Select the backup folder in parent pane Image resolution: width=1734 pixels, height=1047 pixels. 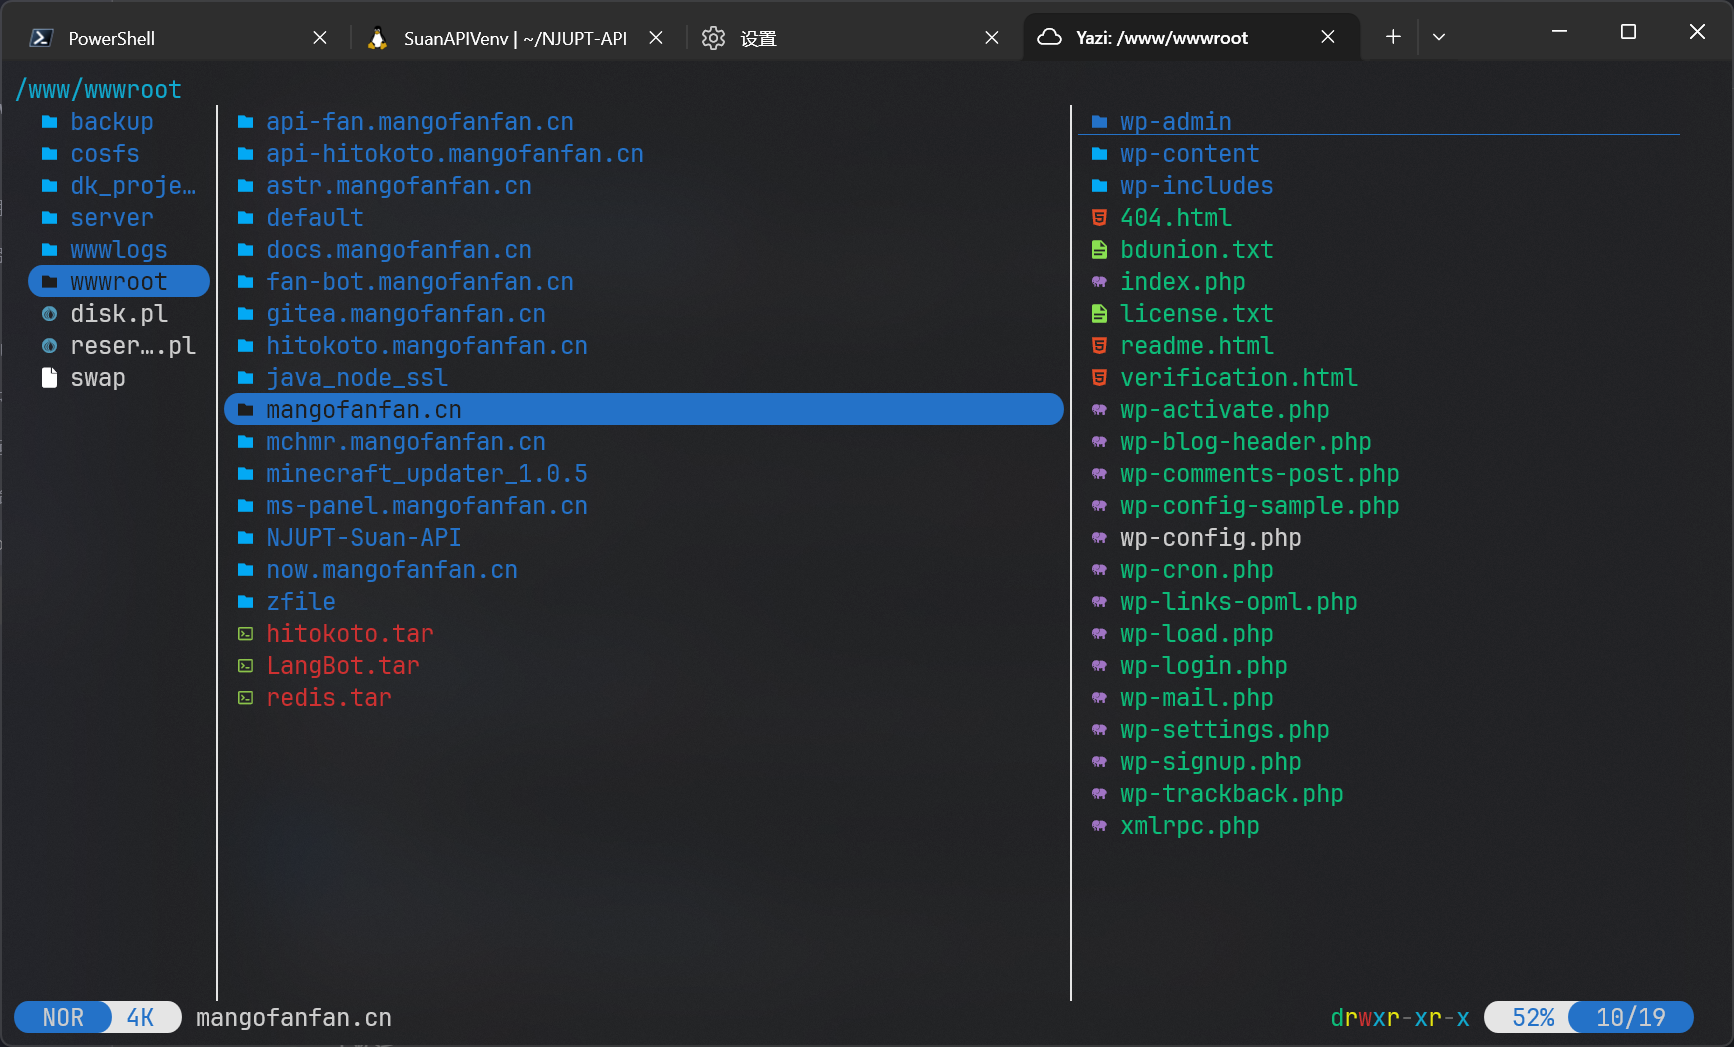click(x=111, y=122)
